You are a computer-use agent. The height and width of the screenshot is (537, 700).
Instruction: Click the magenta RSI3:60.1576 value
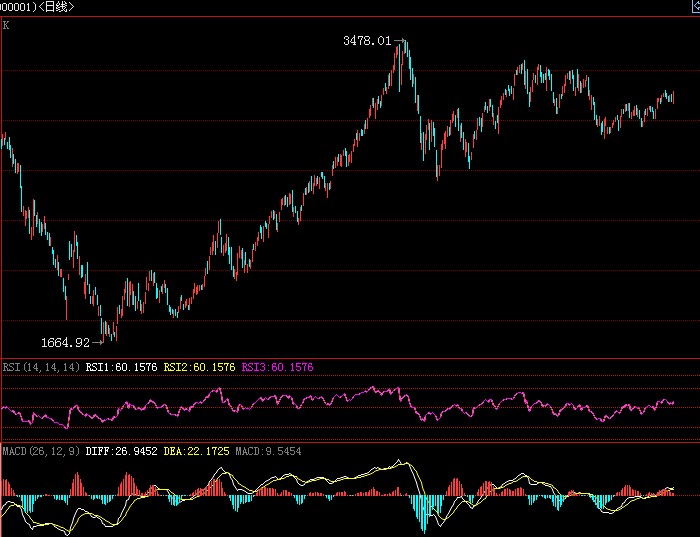pyautogui.click(x=277, y=367)
